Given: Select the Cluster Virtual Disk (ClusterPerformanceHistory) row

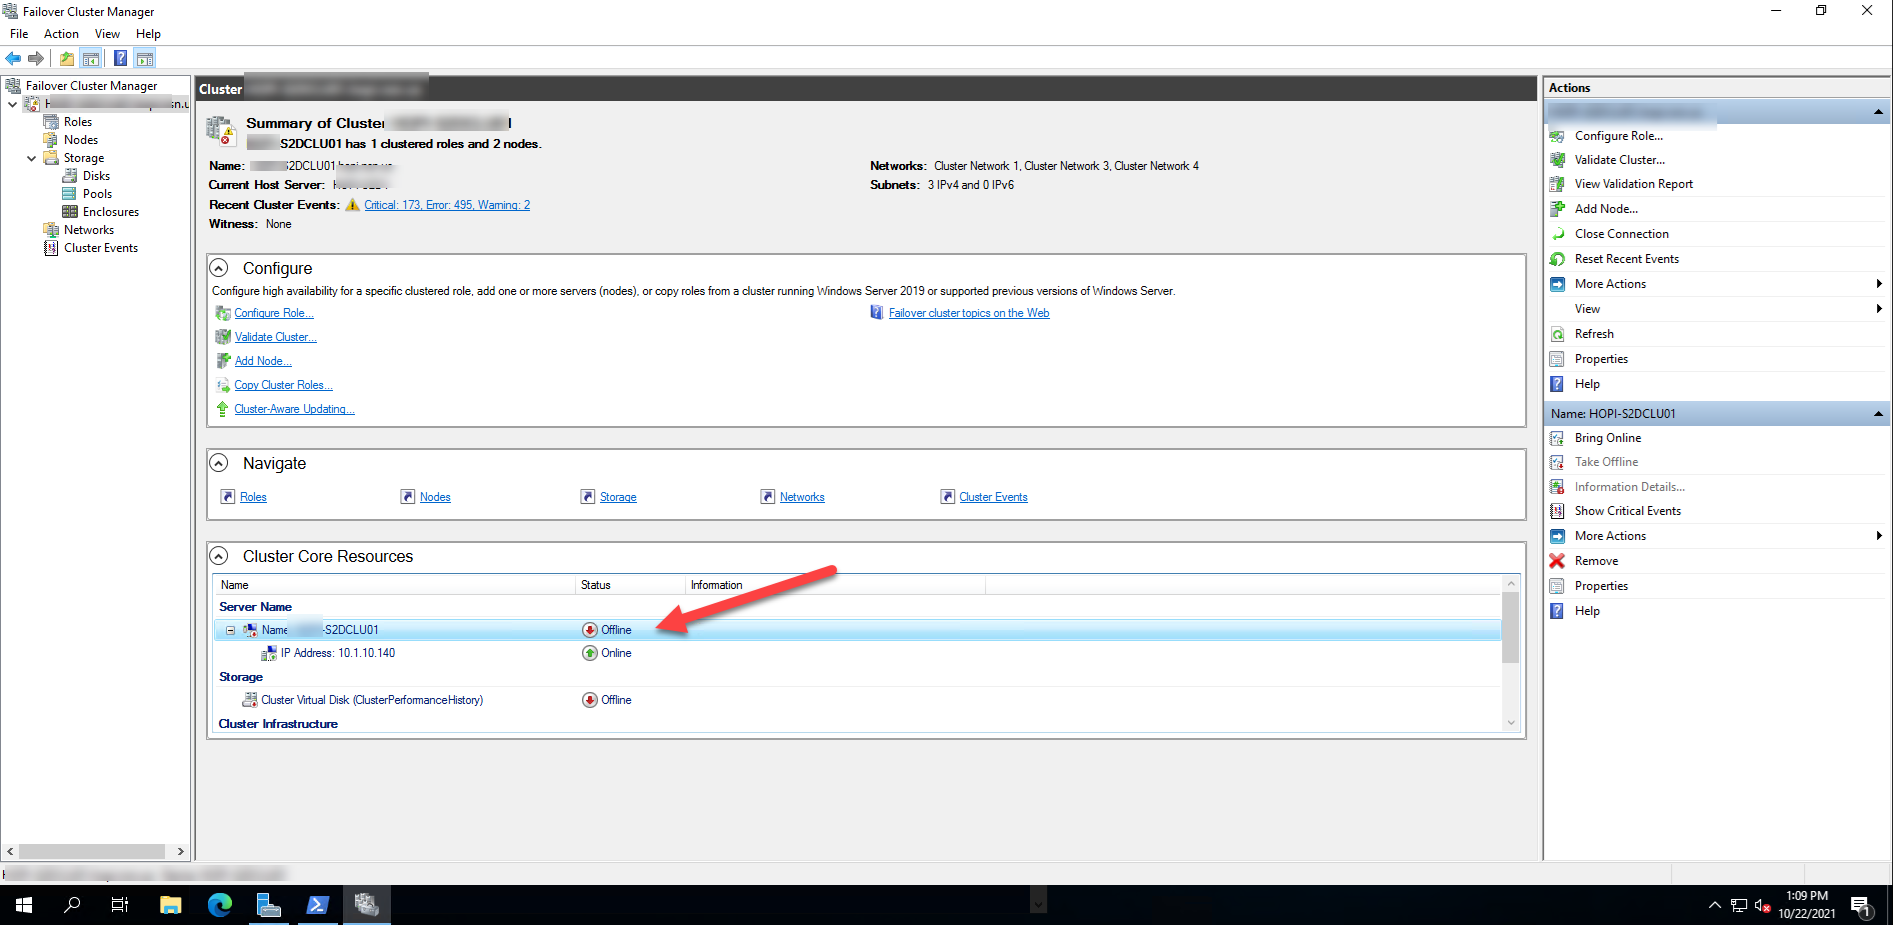Looking at the screenshot, I should point(857,700).
